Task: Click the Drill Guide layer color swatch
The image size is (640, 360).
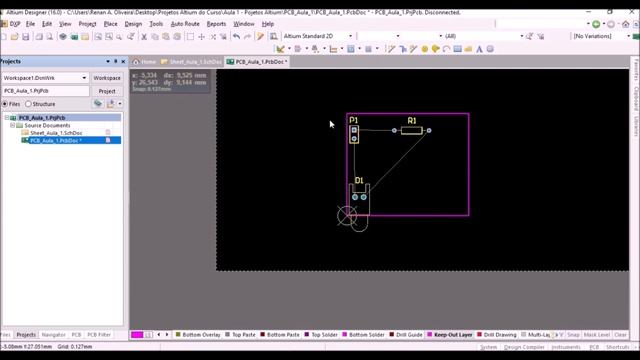Action: (x=392, y=334)
